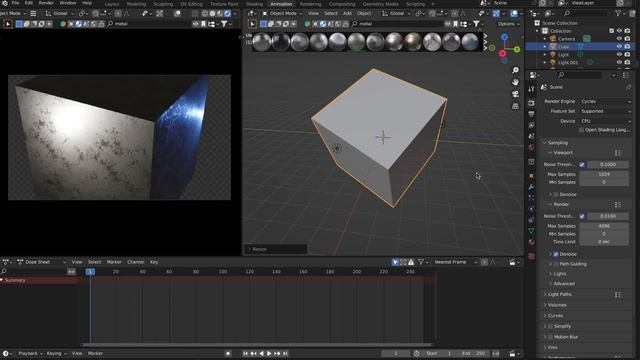Open the Object Mode dropdown in 3D viewport

click(x=282, y=13)
